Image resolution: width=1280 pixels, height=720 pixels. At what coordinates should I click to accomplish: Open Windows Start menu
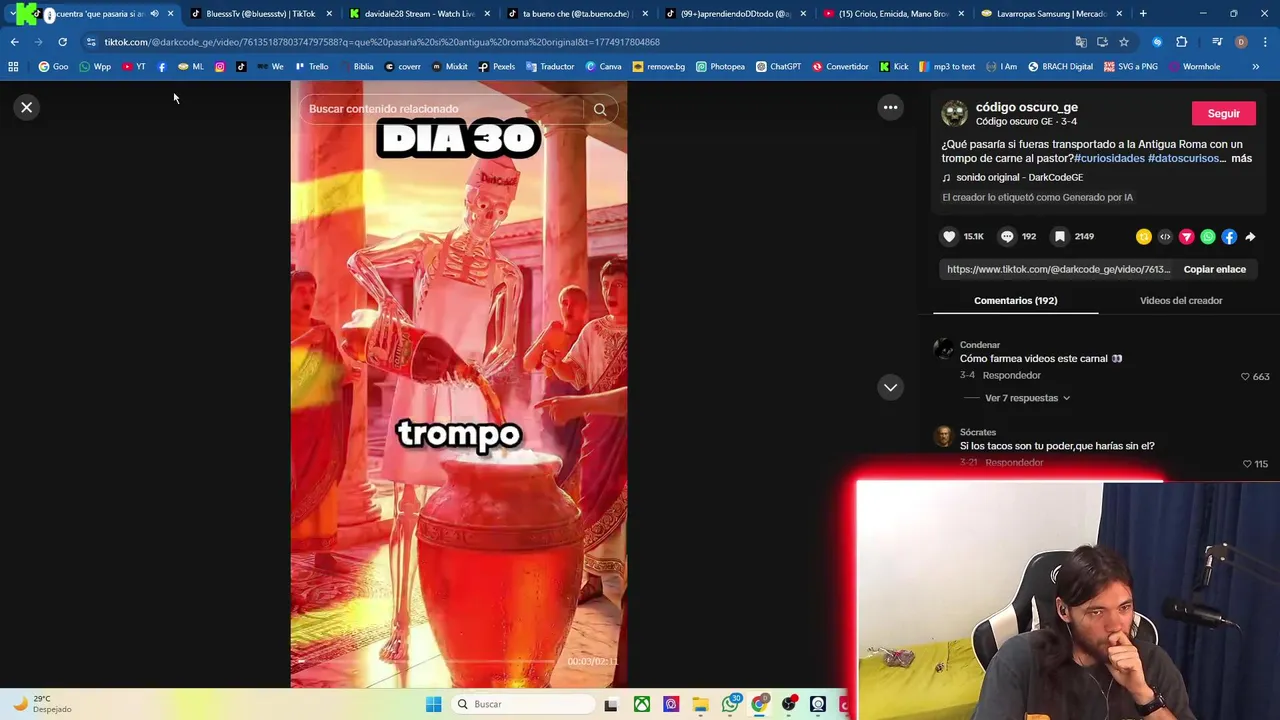click(433, 704)
